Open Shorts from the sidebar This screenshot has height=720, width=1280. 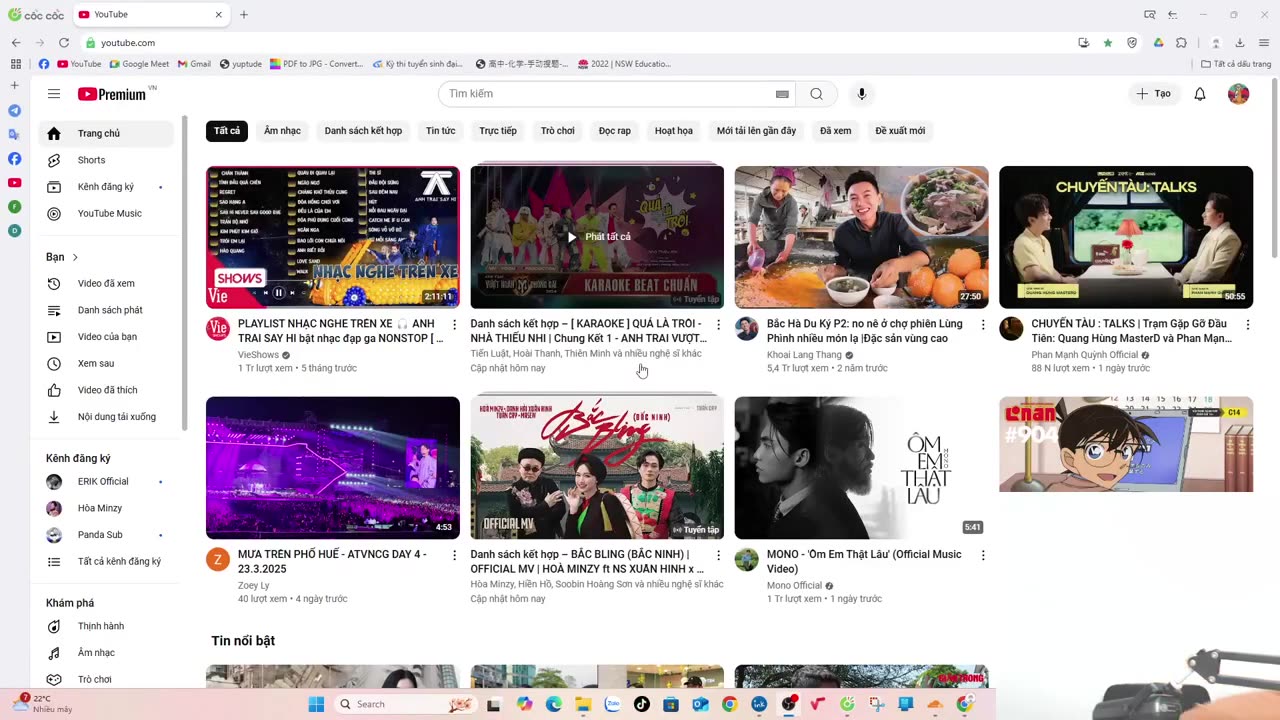[x=108, y=160]
